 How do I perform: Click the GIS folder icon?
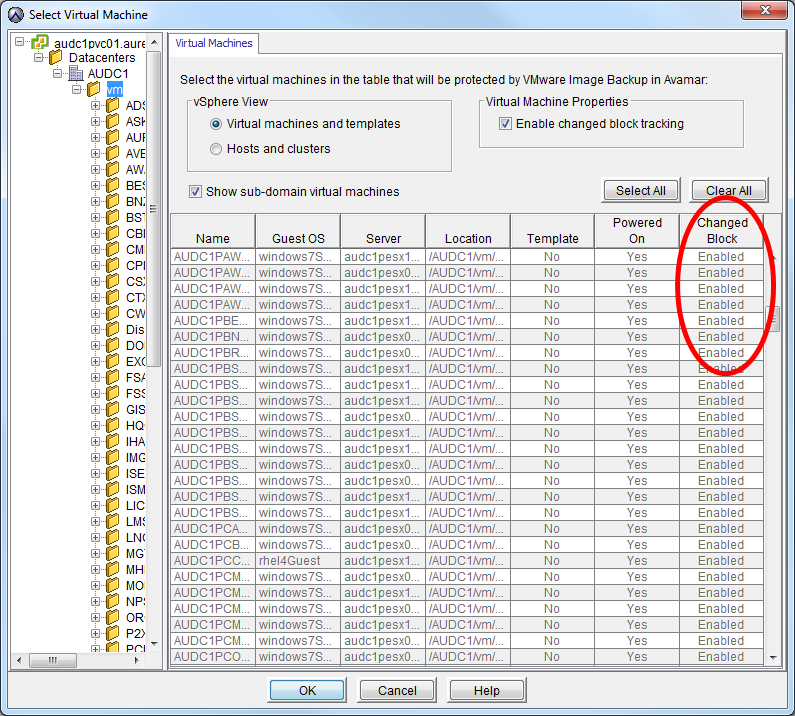[x=113, y=410]
